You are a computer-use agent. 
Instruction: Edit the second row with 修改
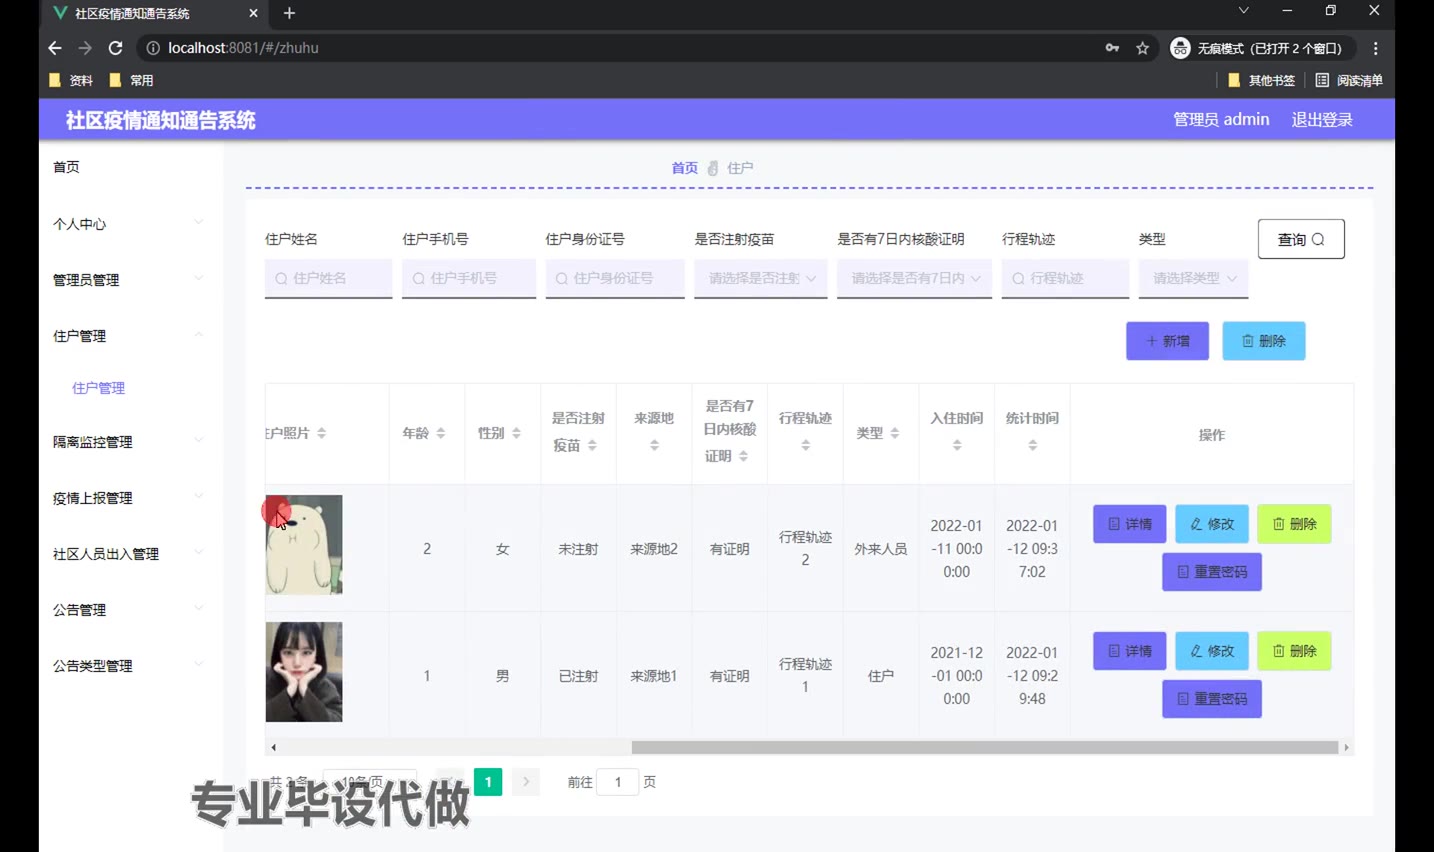[x=1211, y=651]
